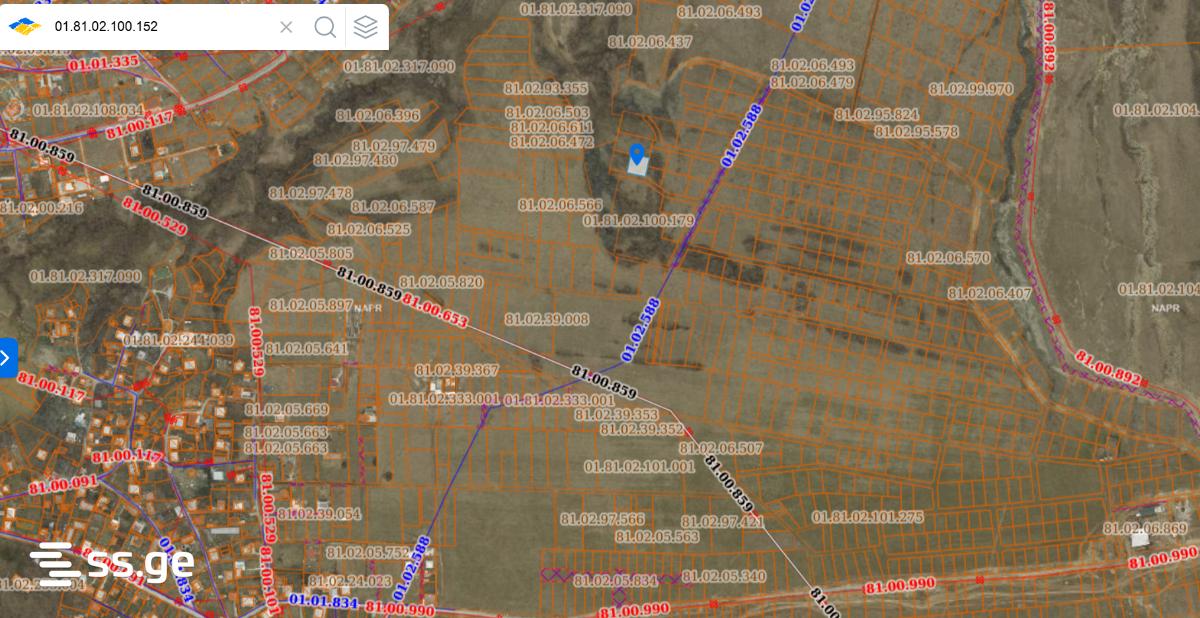Click parcel label 81.02.99.970
The image size is (1200, 618).
click(970, 89)
